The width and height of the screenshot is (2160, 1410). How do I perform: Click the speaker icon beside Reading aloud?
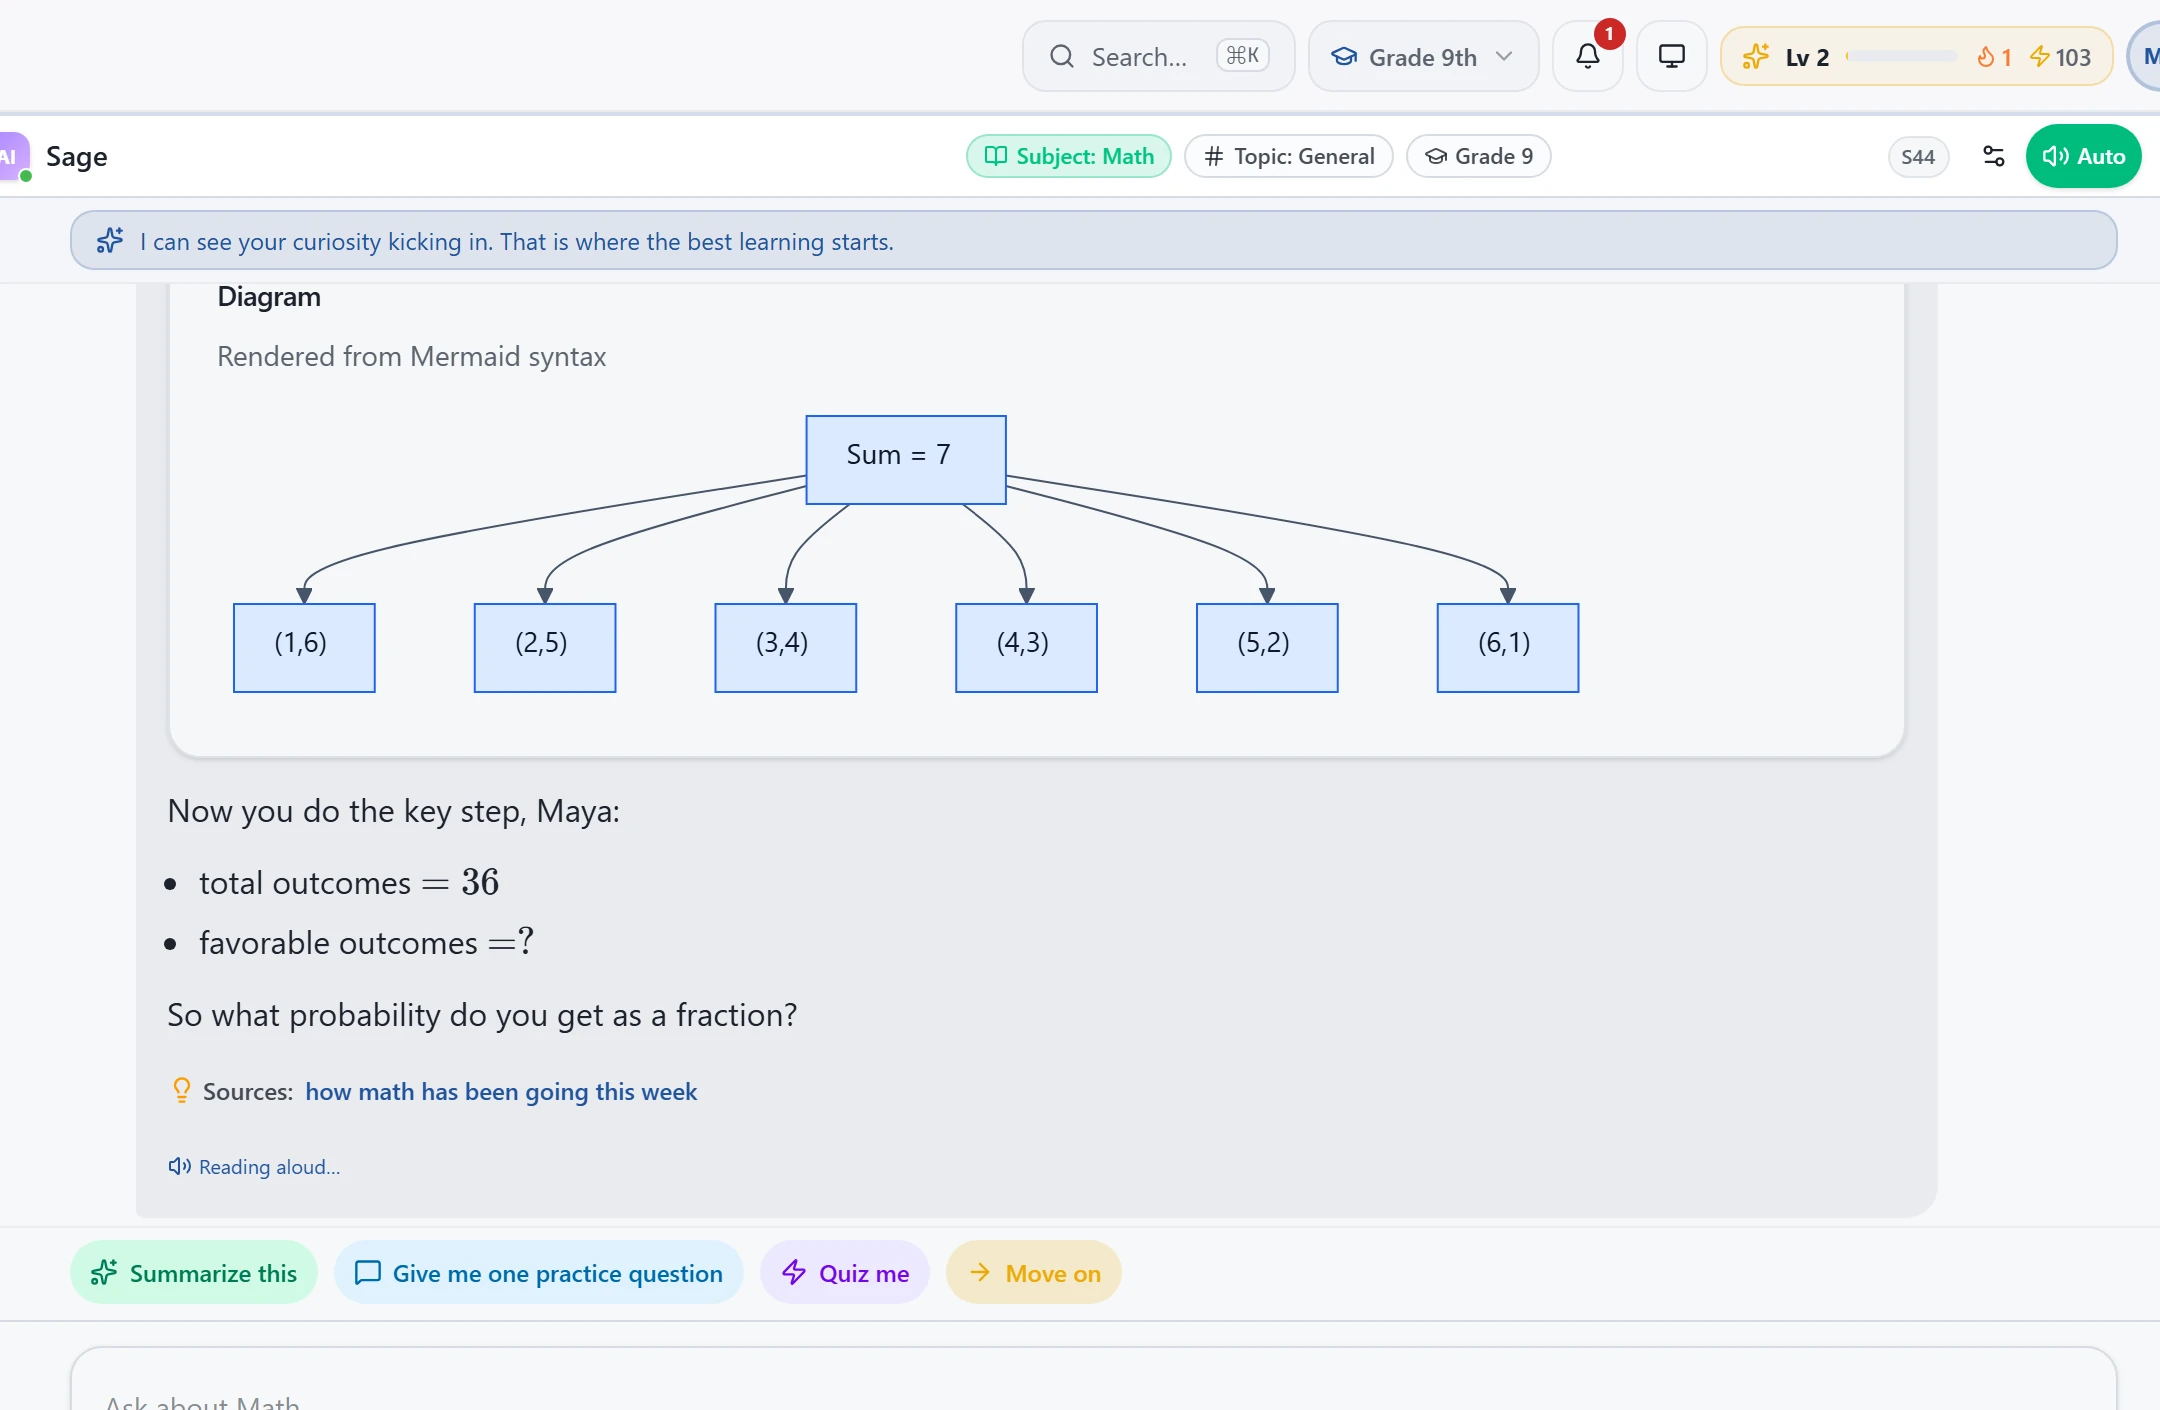click(x=179, y=1166)
